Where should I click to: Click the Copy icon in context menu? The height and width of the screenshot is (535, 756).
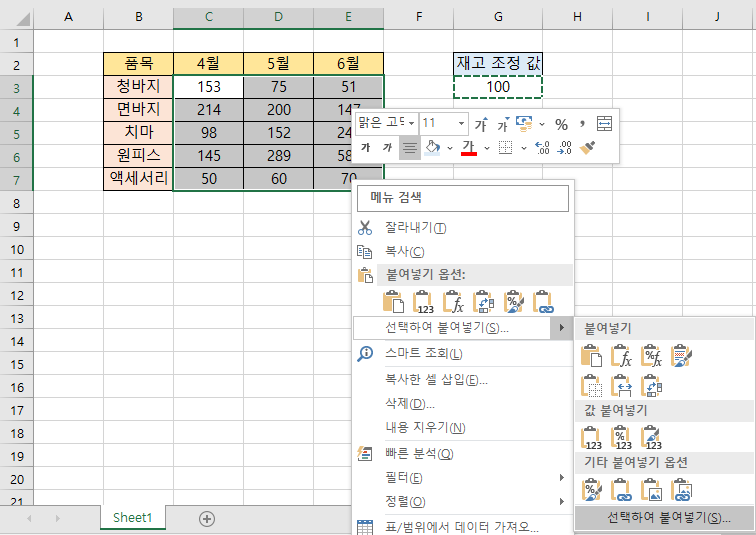click(364, 252)
